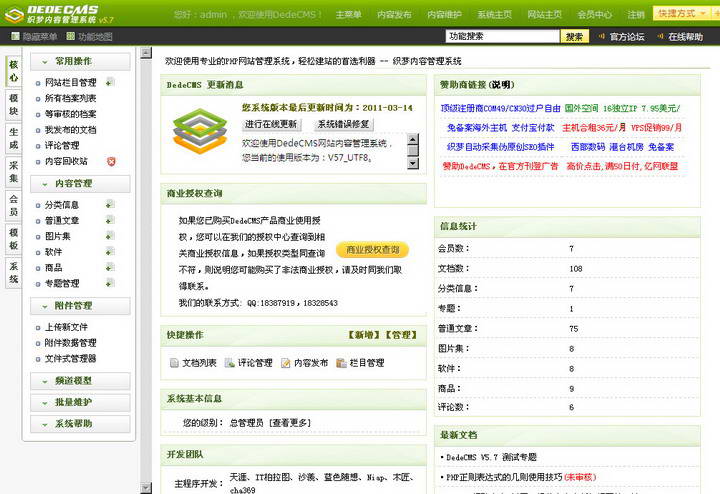This screenshot has width=720, height=494.
Task: Open 评论管理 quick action icon
Action: [230, 363]
